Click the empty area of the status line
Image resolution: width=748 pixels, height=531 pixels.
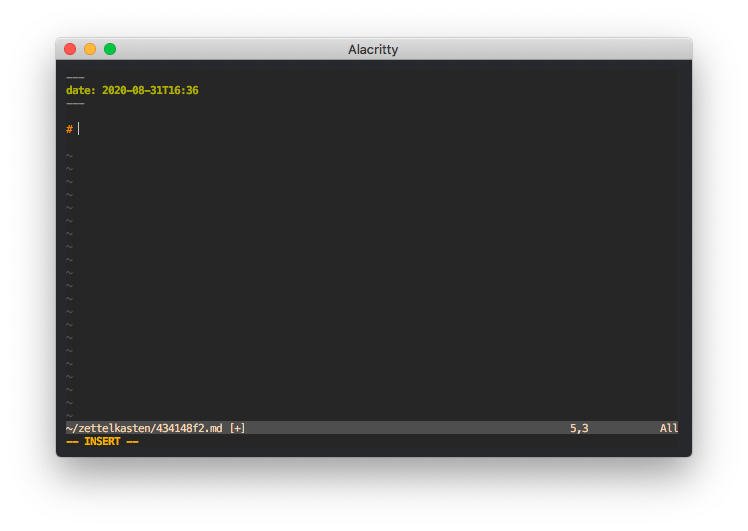click(400, 428)
